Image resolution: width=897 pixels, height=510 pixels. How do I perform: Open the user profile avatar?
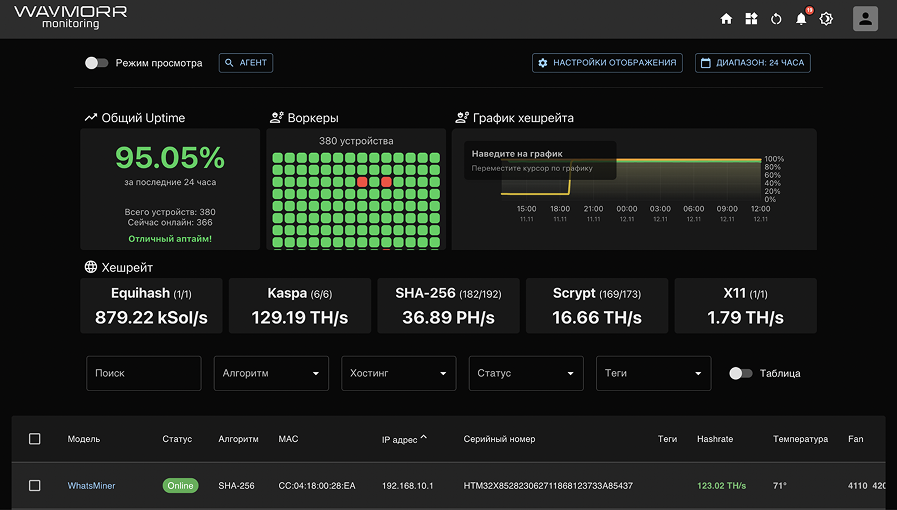(865, 19)
